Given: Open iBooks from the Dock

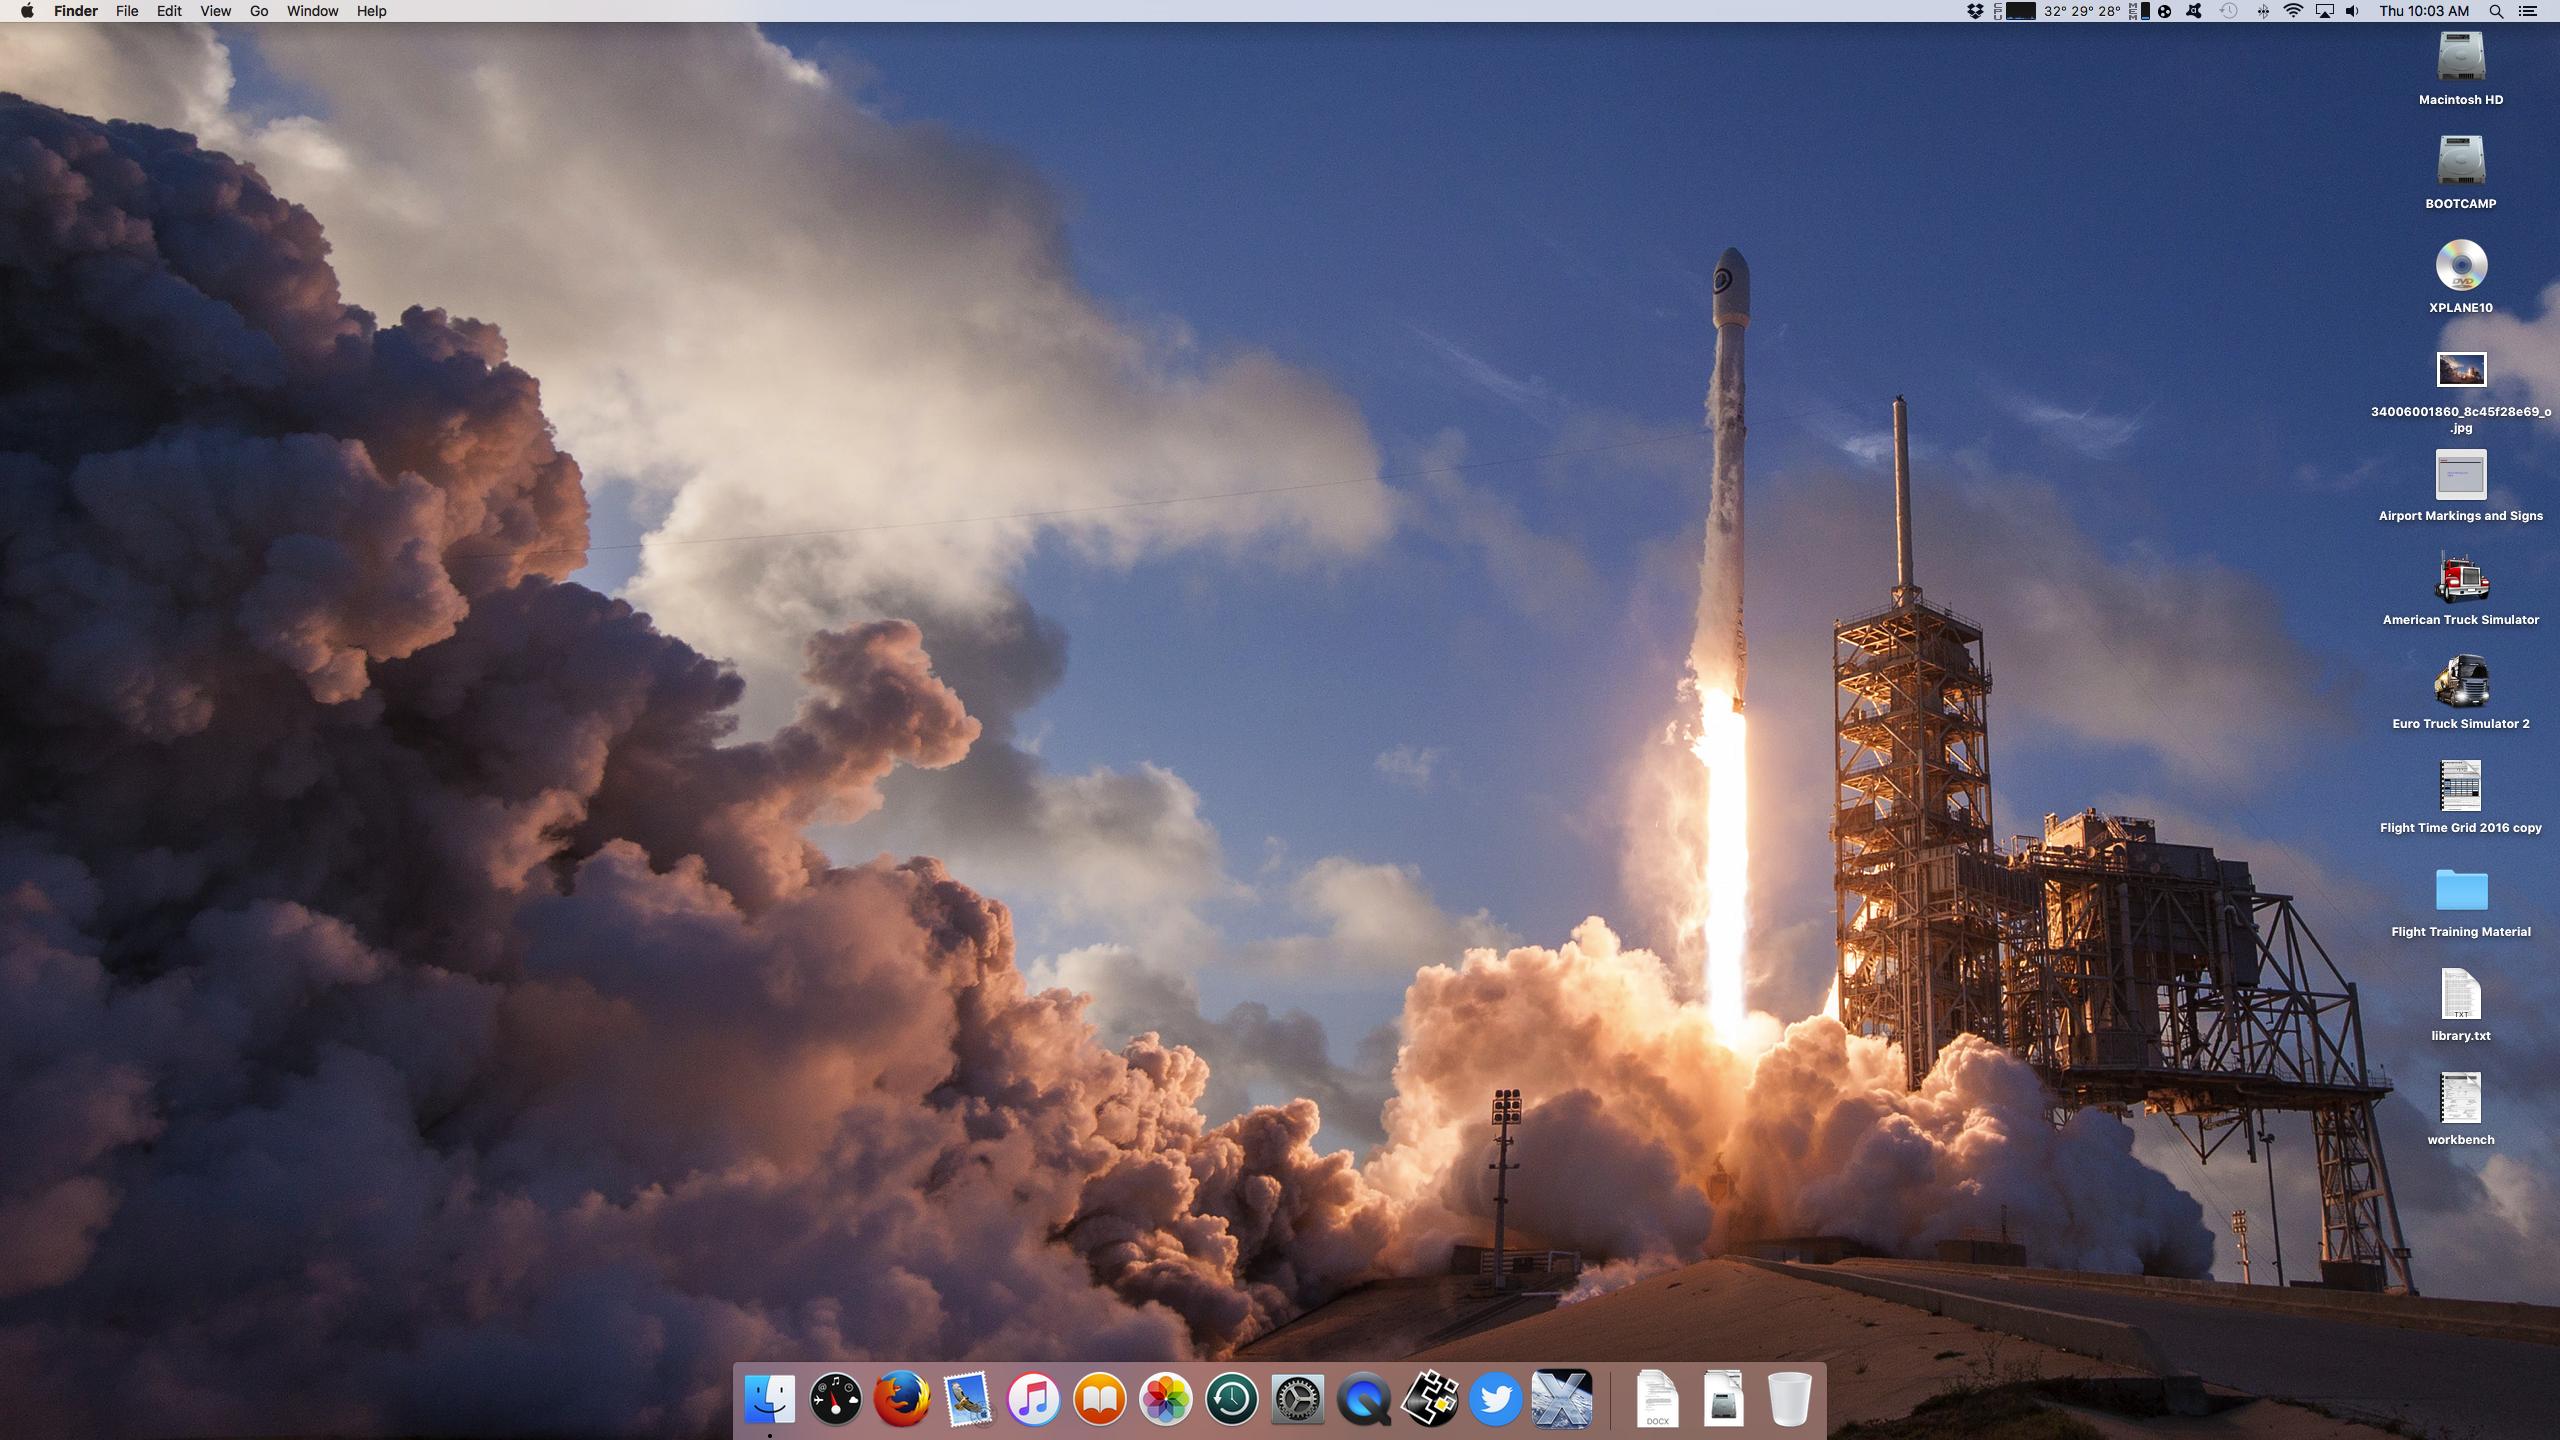Looking at the screenshot, I should (x=1100, y=1398).
